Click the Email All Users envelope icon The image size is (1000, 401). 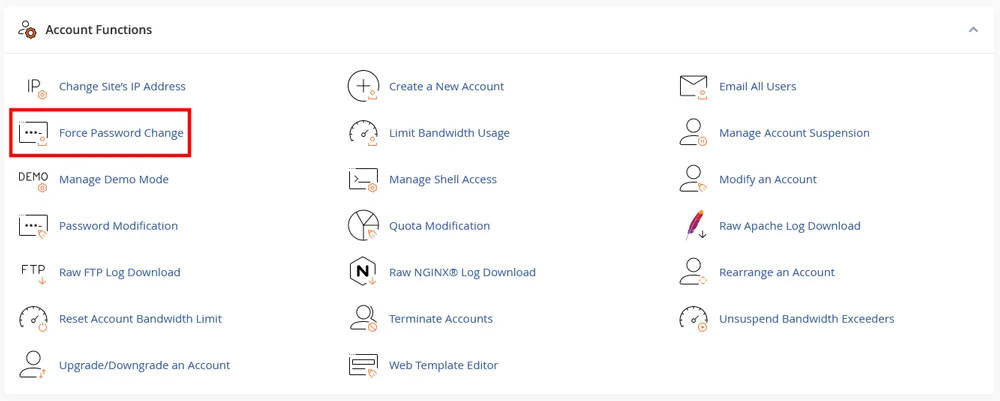pyautogui.click(x=694, y=87)
